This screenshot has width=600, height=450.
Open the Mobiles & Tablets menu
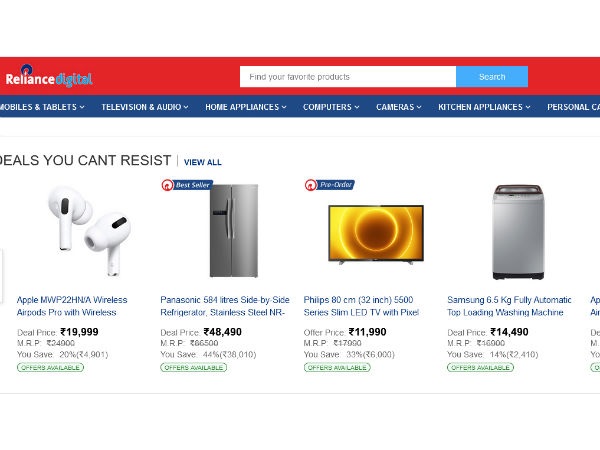[x=42, y=107]
